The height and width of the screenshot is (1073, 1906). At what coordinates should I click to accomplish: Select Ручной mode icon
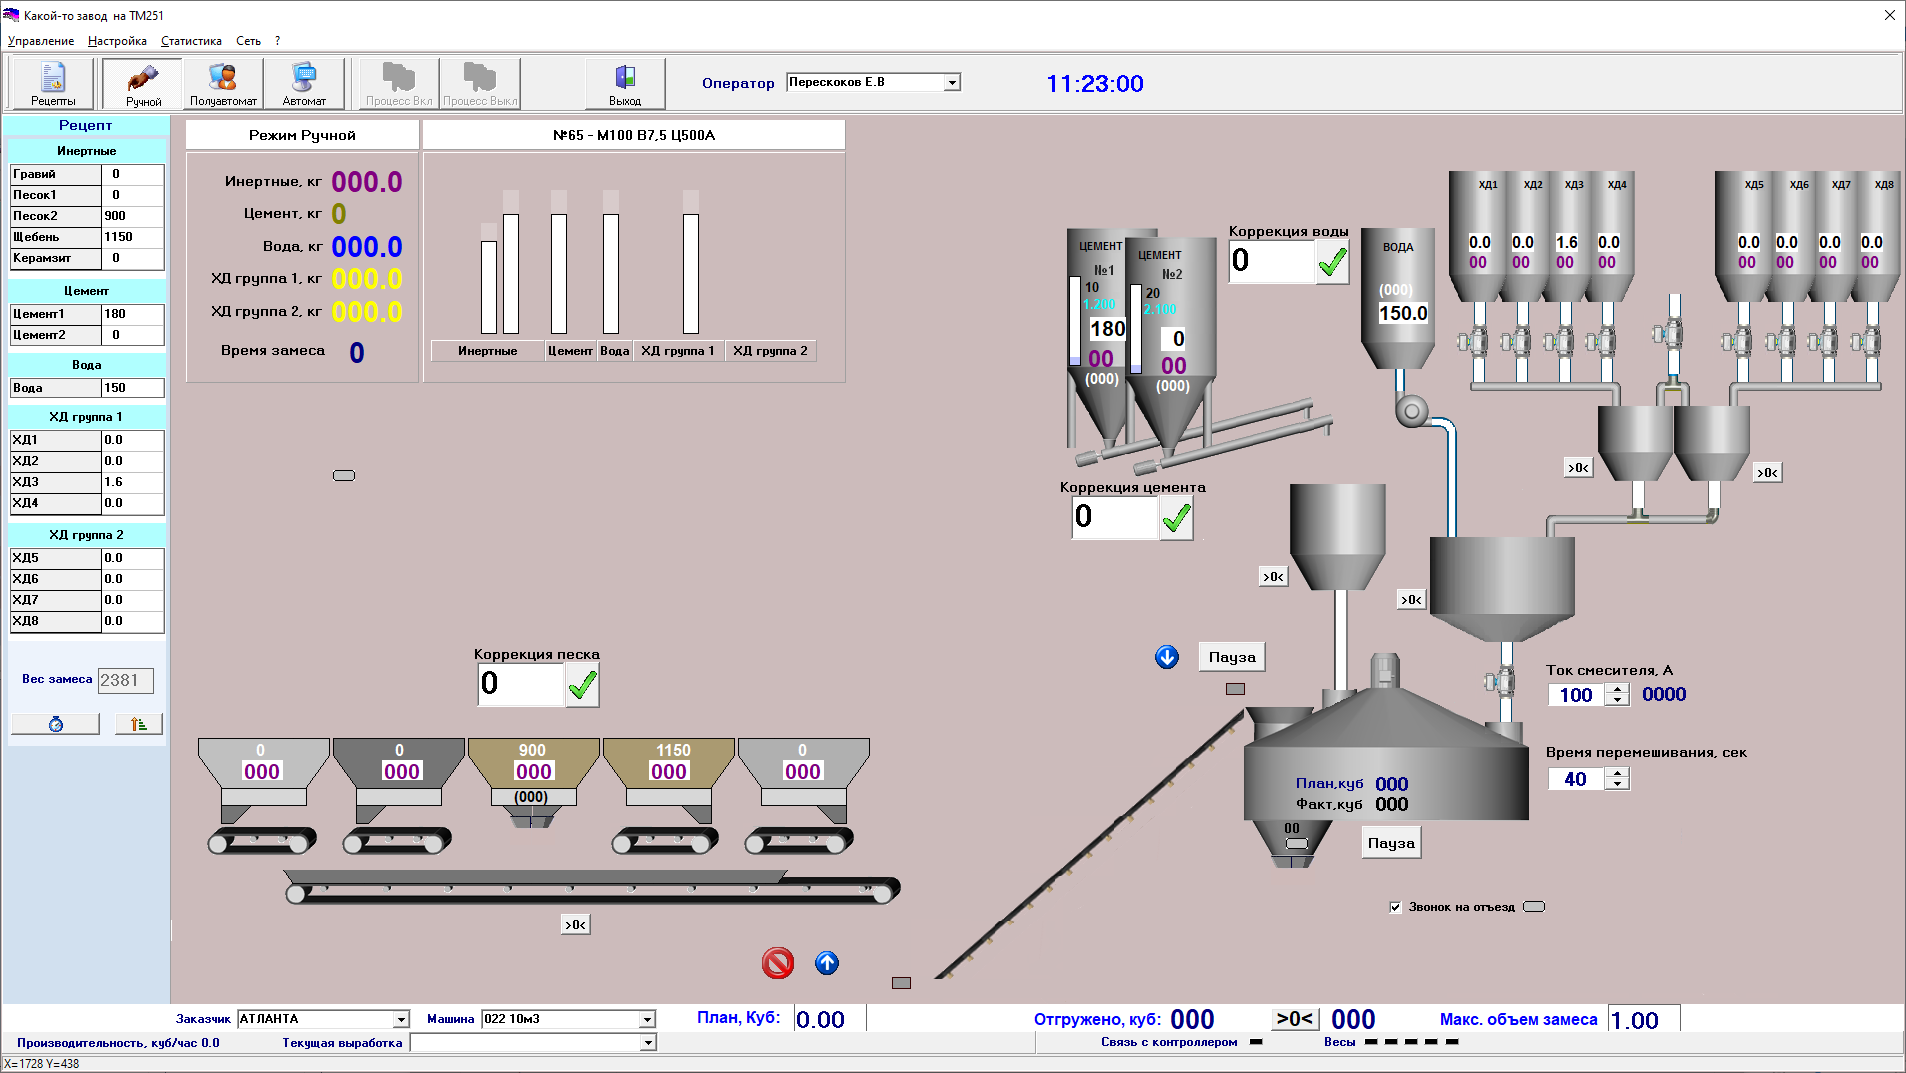click(x=143, y=83)
